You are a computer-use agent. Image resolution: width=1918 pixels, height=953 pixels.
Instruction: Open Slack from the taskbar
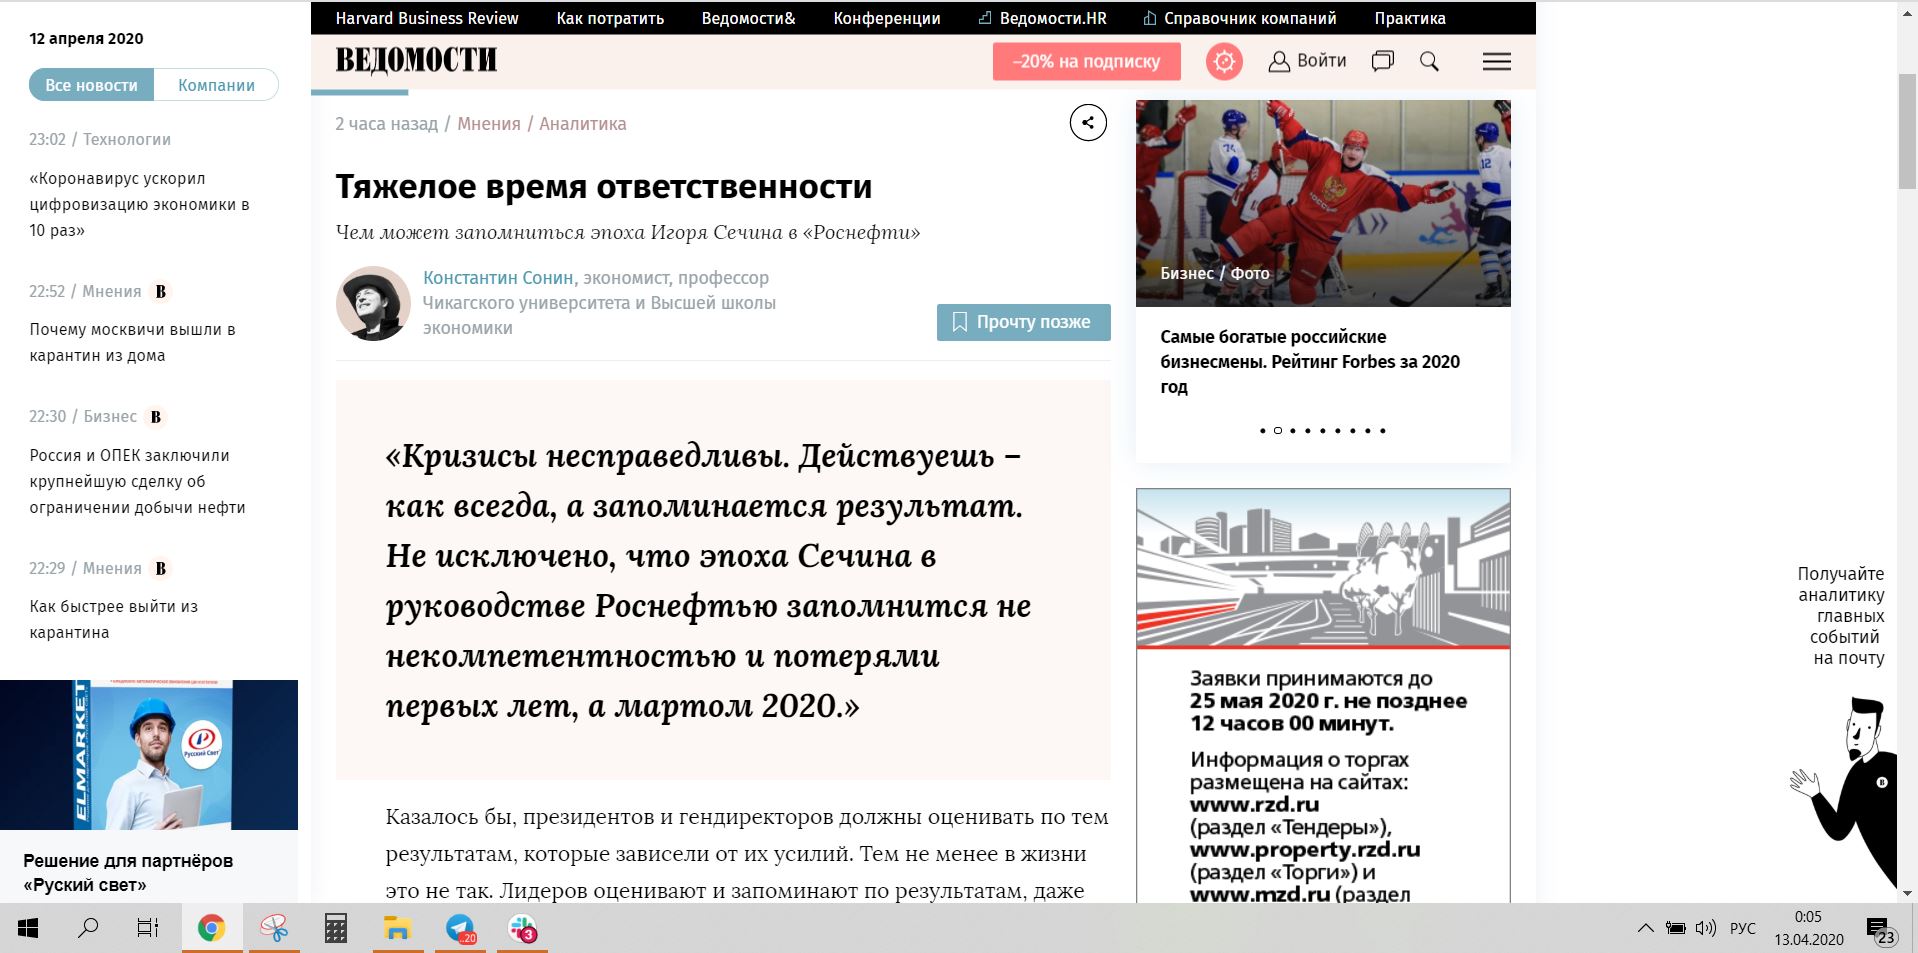click(522, 929)
